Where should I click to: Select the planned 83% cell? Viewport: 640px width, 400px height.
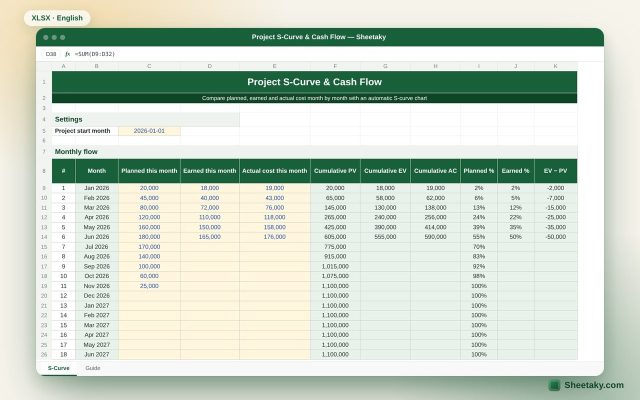pos(479,256)
